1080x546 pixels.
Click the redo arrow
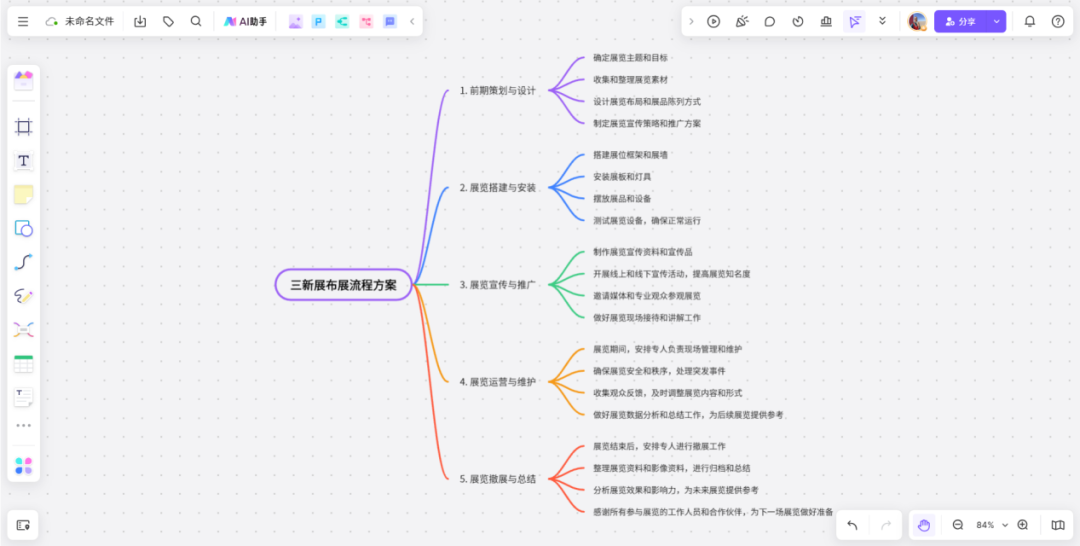point(886,525)
